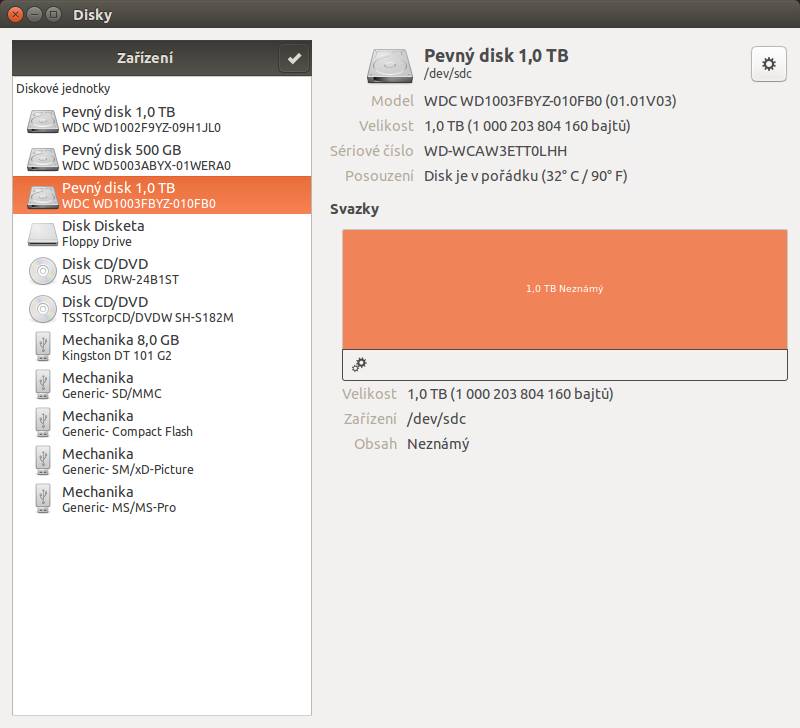Select the 1,0 TB Neznámý volume block
Screen dimensions: 800x728
click(x=564, y=289)
